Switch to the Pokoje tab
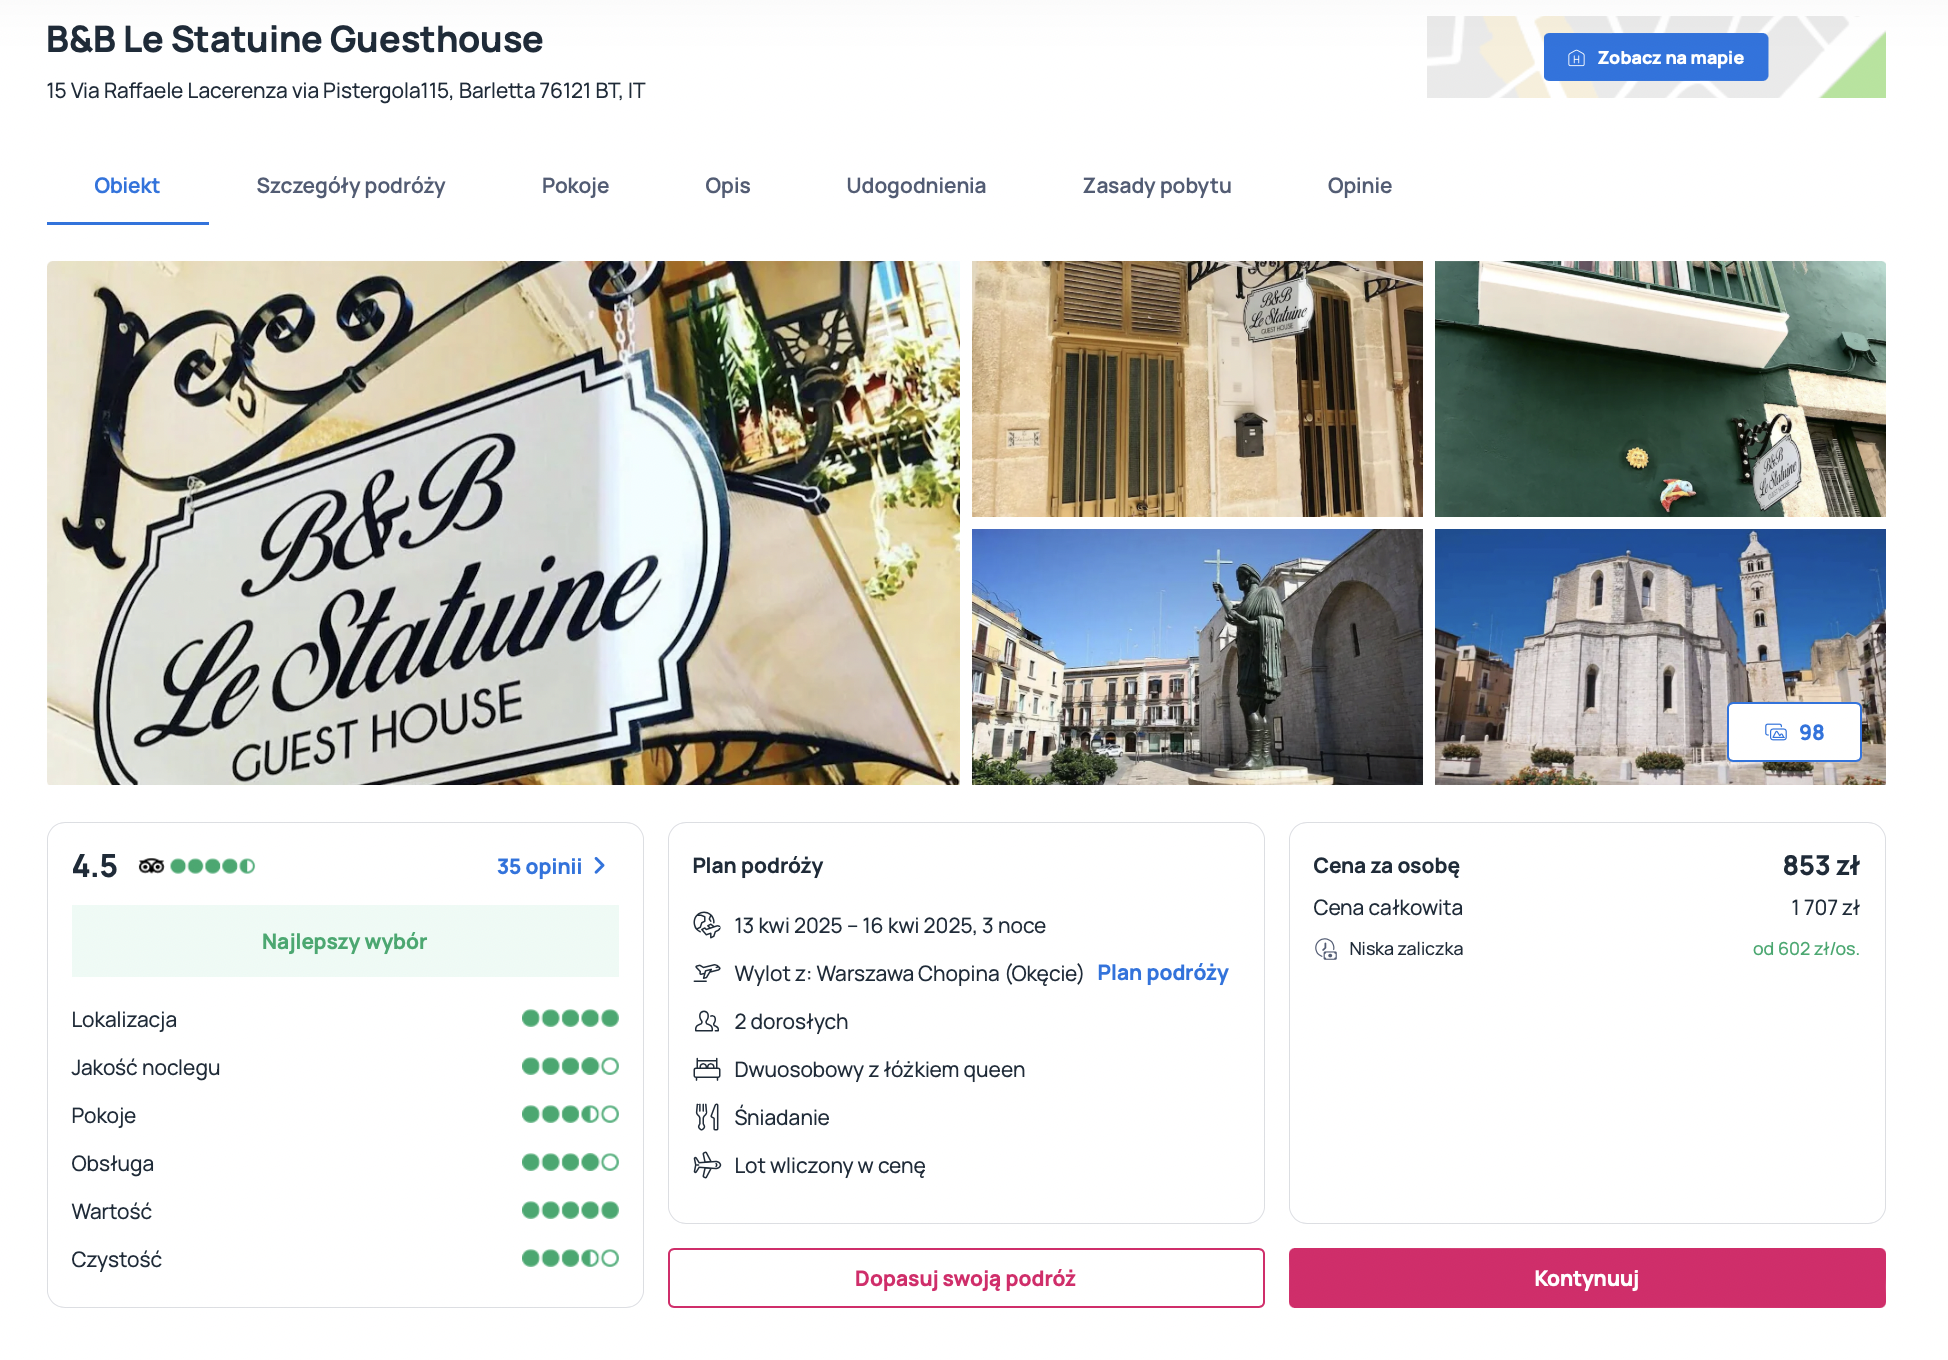 575,186
